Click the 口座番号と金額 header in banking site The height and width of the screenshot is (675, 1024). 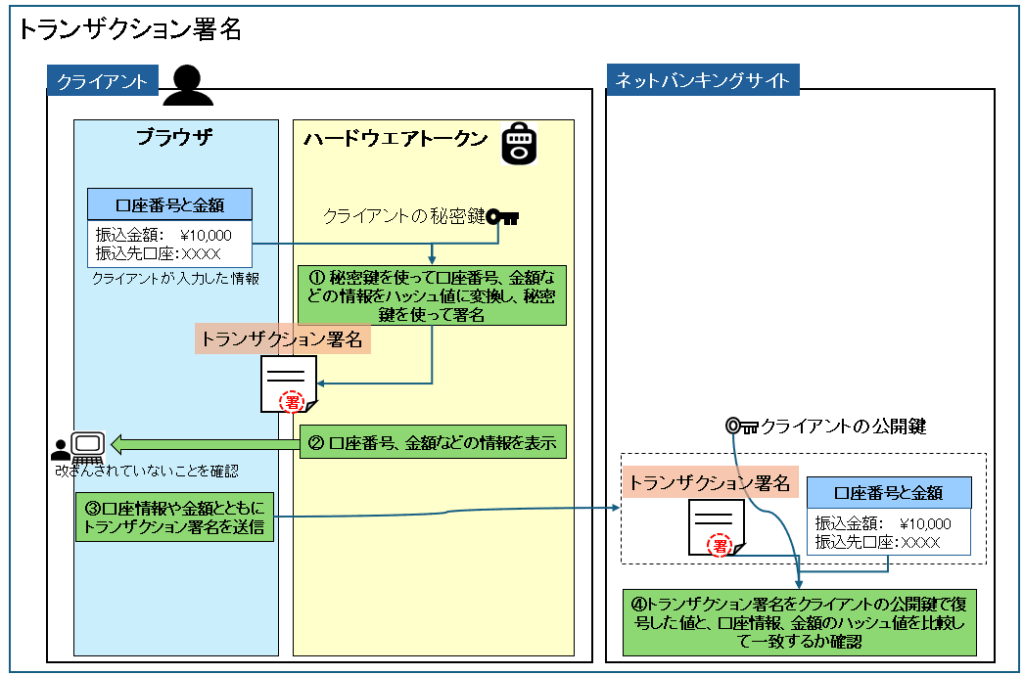pos(888,493)
